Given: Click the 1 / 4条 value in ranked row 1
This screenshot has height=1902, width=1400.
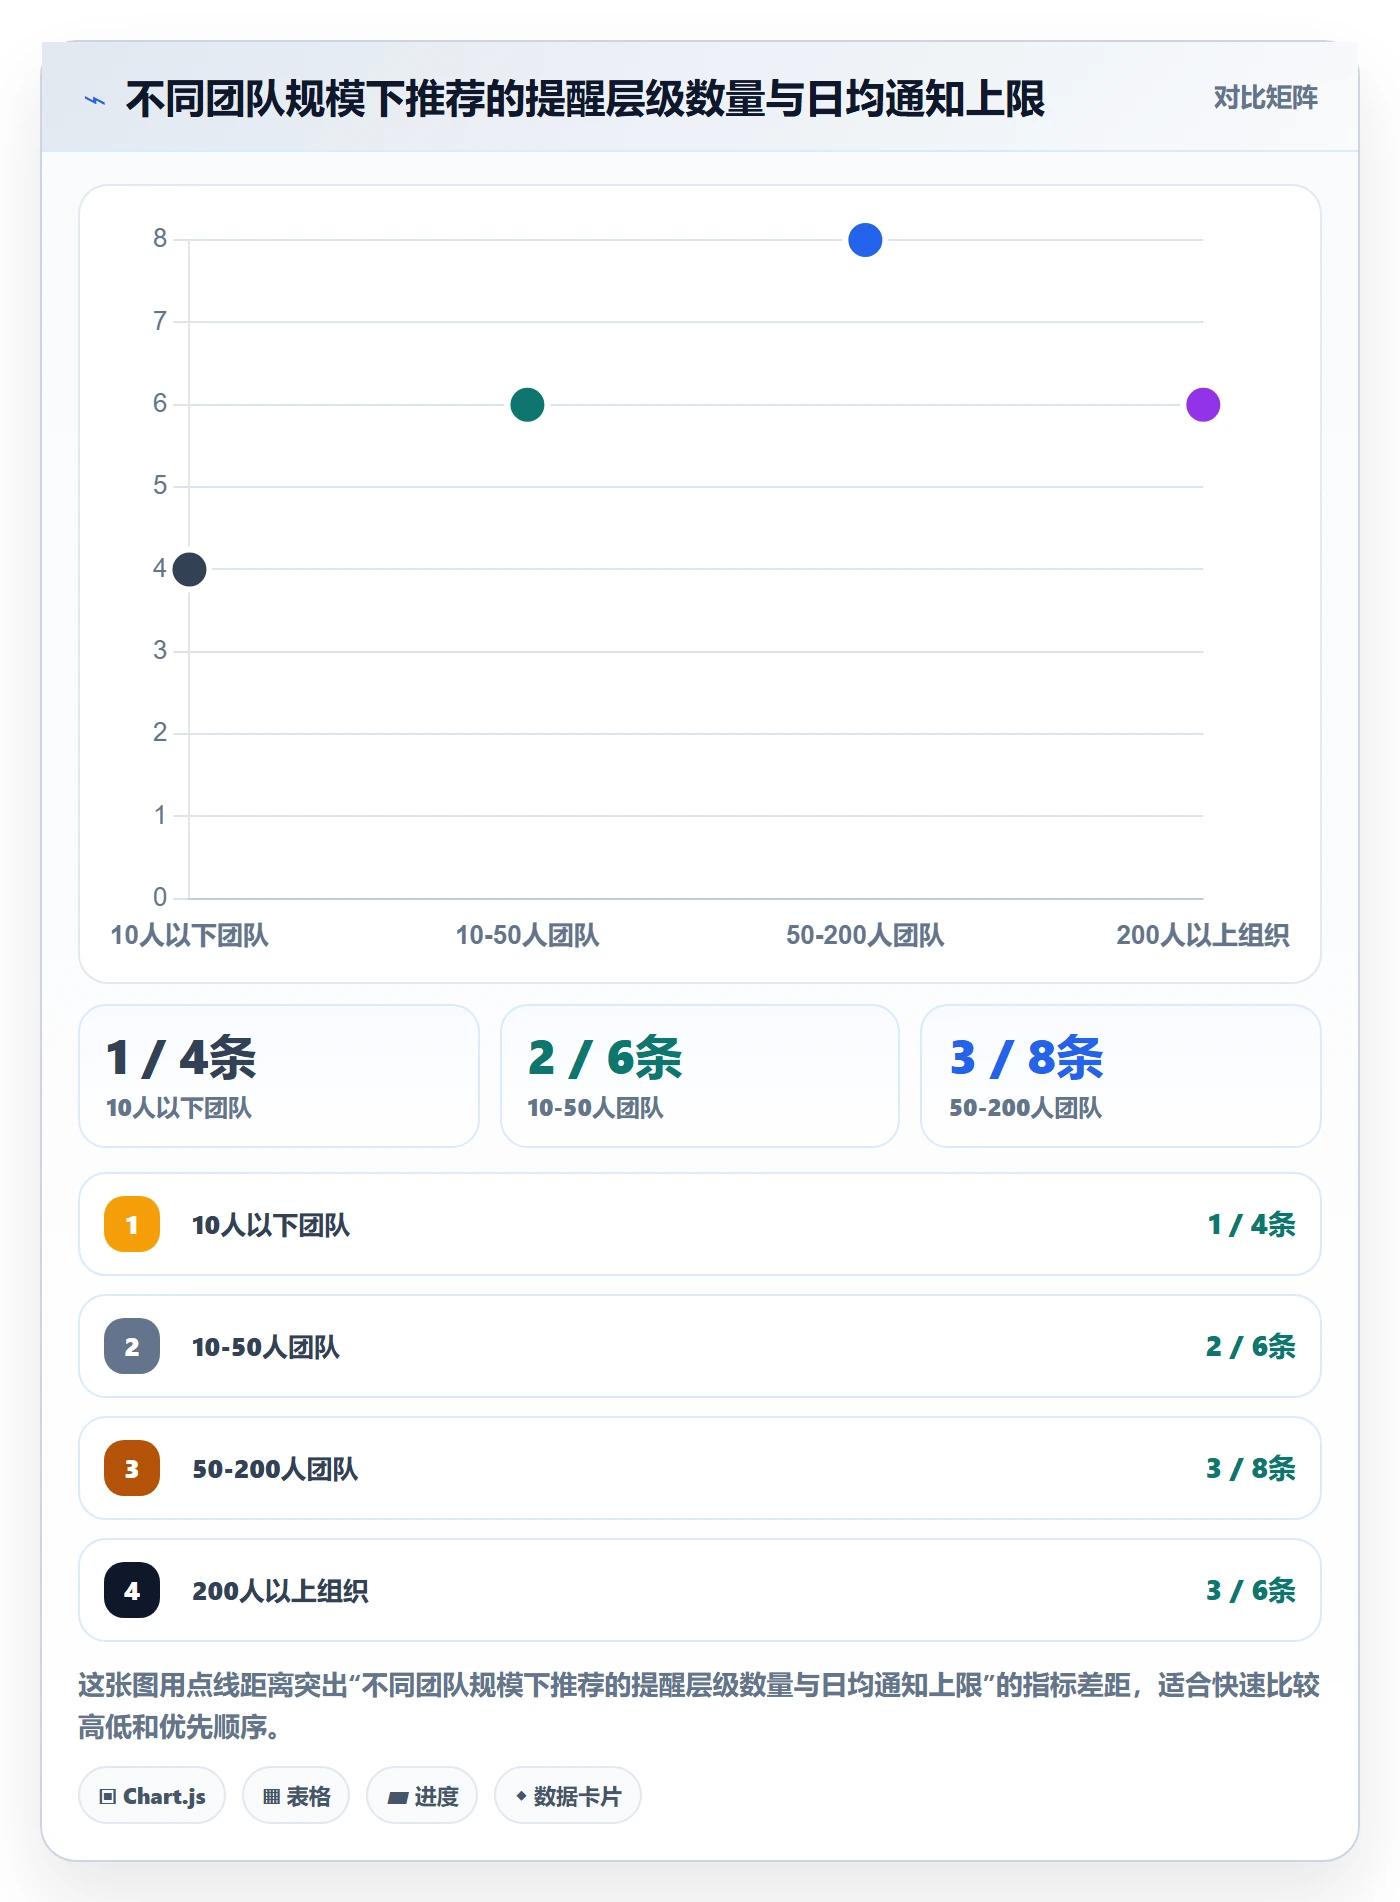Looking at the screenshot, I should (x=1251, y=1224).
